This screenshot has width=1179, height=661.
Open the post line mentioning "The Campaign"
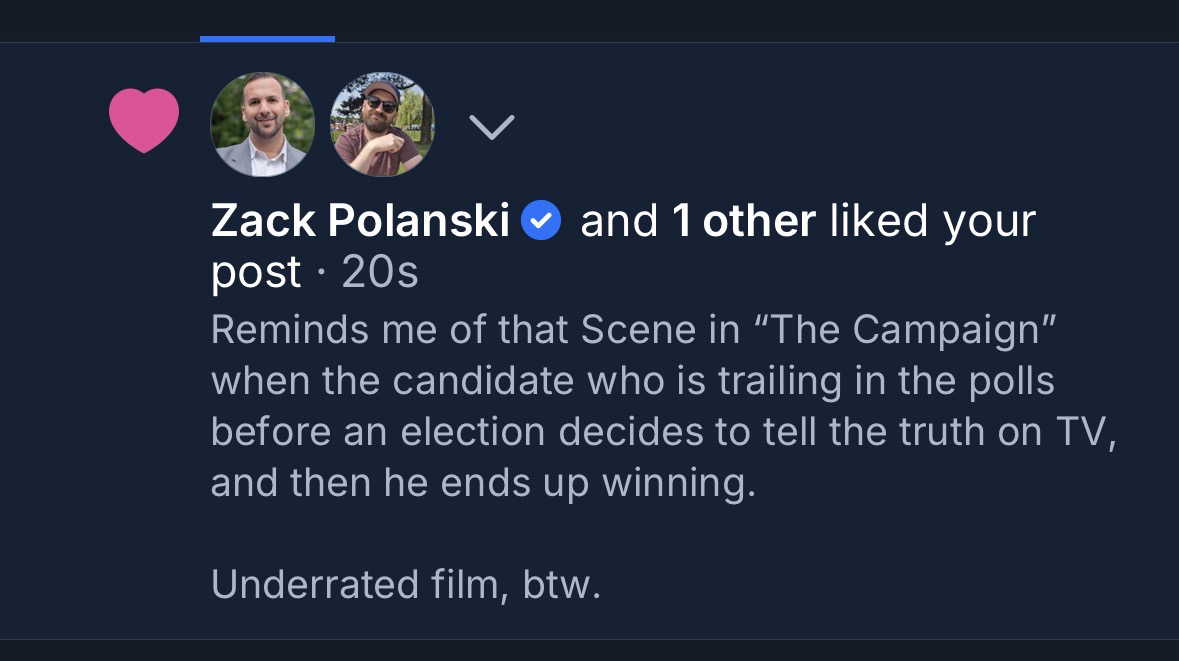point(634,331)
